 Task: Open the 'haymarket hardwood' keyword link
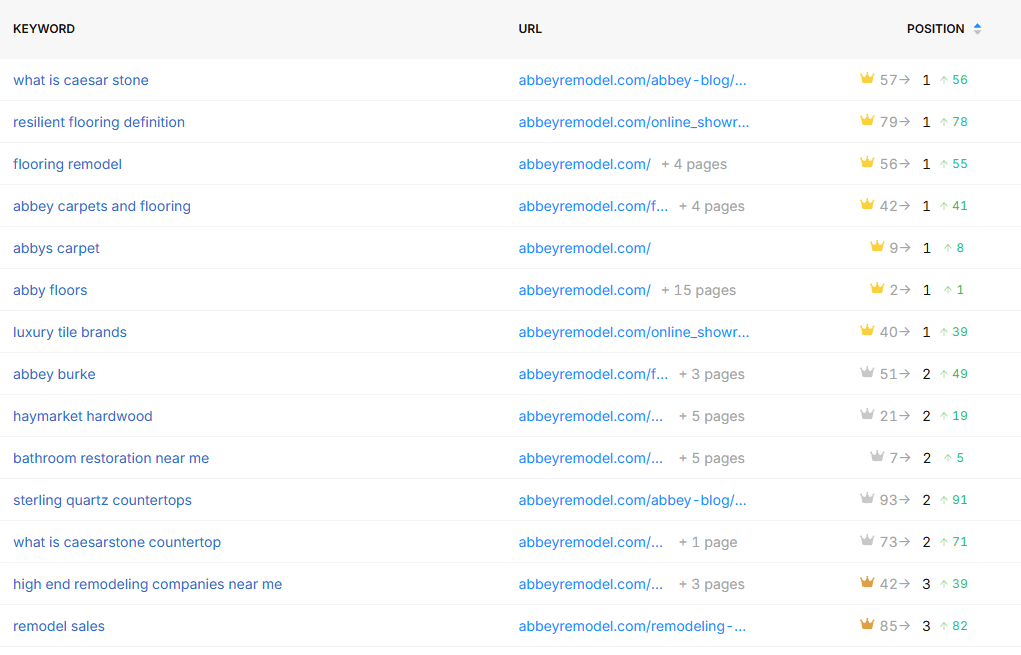pyautogui.click(x=83, y=416)
